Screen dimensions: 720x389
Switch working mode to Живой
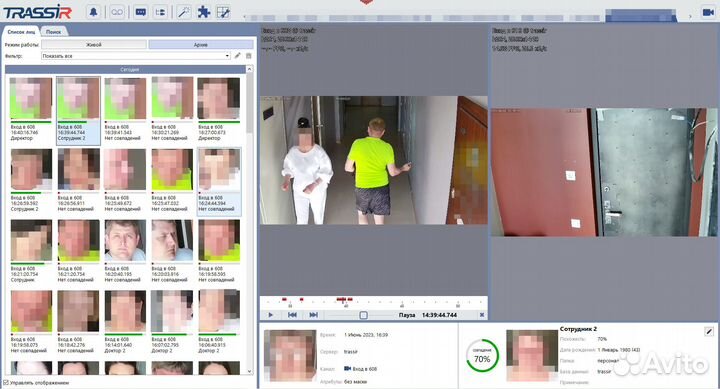[94, 45]
